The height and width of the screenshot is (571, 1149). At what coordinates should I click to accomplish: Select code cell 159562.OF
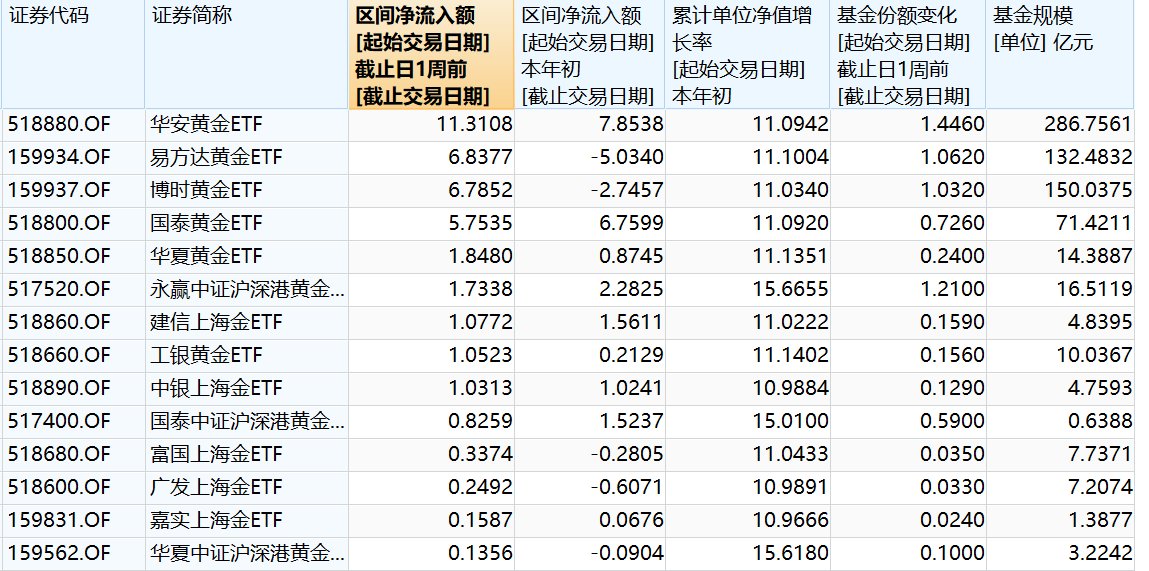[x=59, y=553]
